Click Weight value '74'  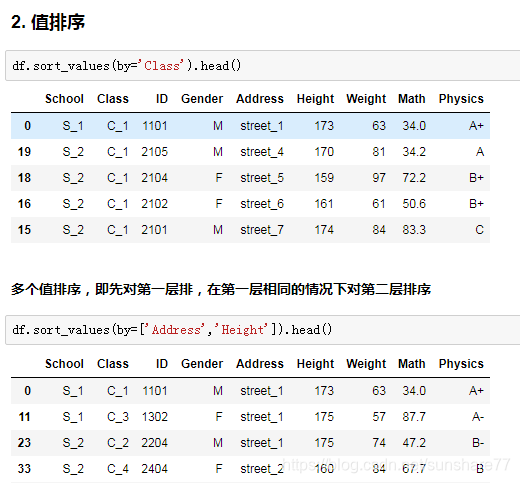click(x=379, y=443)
